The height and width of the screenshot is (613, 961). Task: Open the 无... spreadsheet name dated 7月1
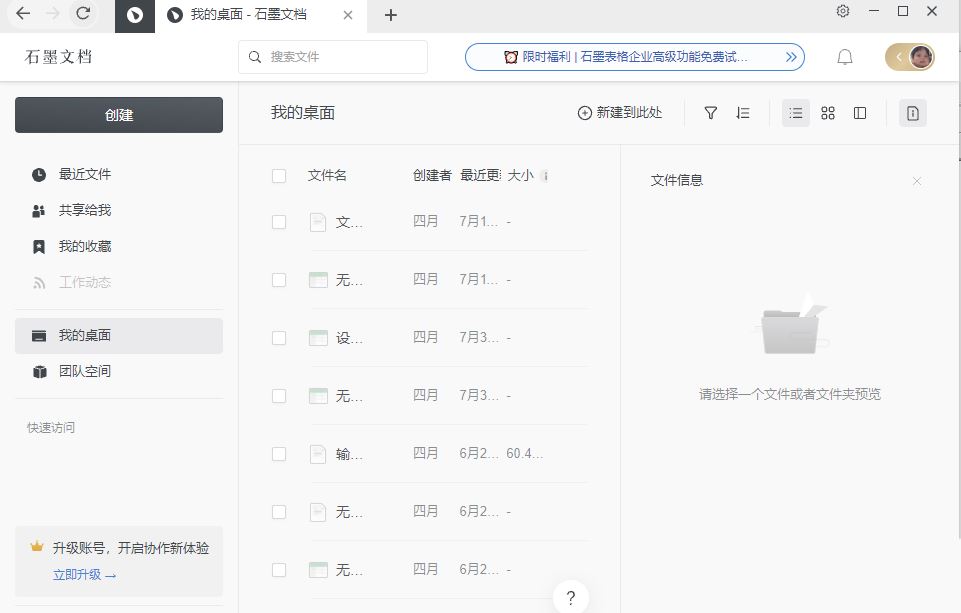pos(349,280)
